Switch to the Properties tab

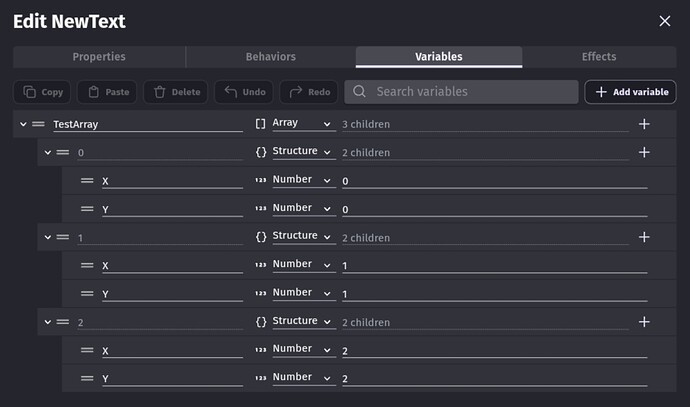pyautogui.click(x=99, y=57)
